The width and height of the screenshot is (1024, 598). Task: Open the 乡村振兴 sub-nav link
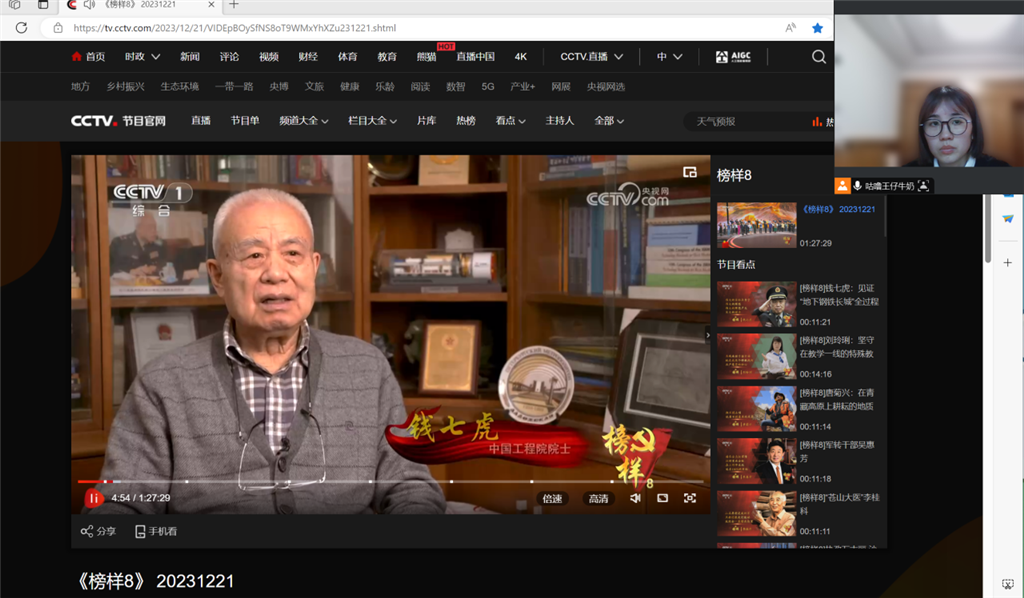click(125, 86)
